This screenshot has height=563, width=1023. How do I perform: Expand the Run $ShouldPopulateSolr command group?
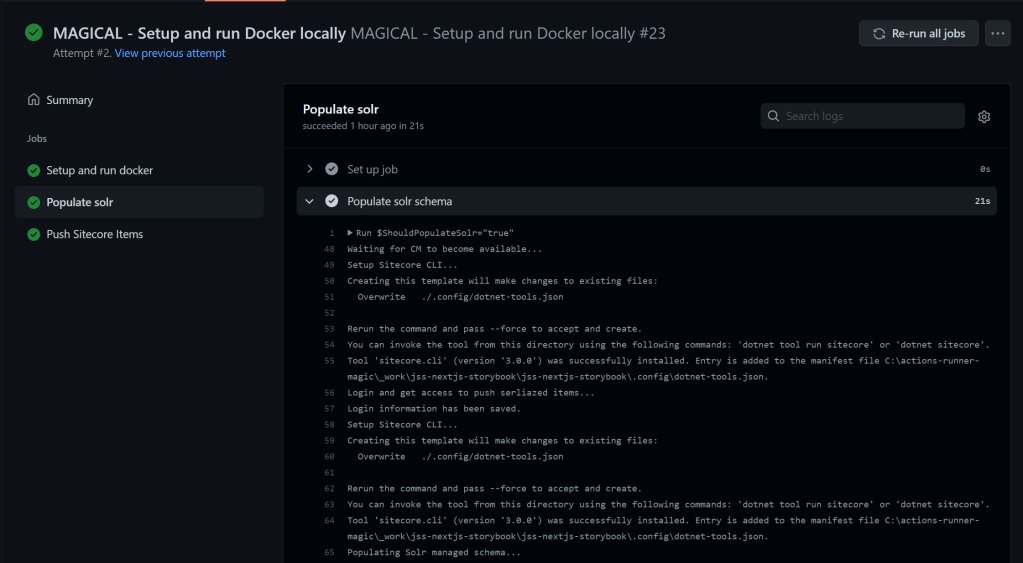tap(348, 233)
